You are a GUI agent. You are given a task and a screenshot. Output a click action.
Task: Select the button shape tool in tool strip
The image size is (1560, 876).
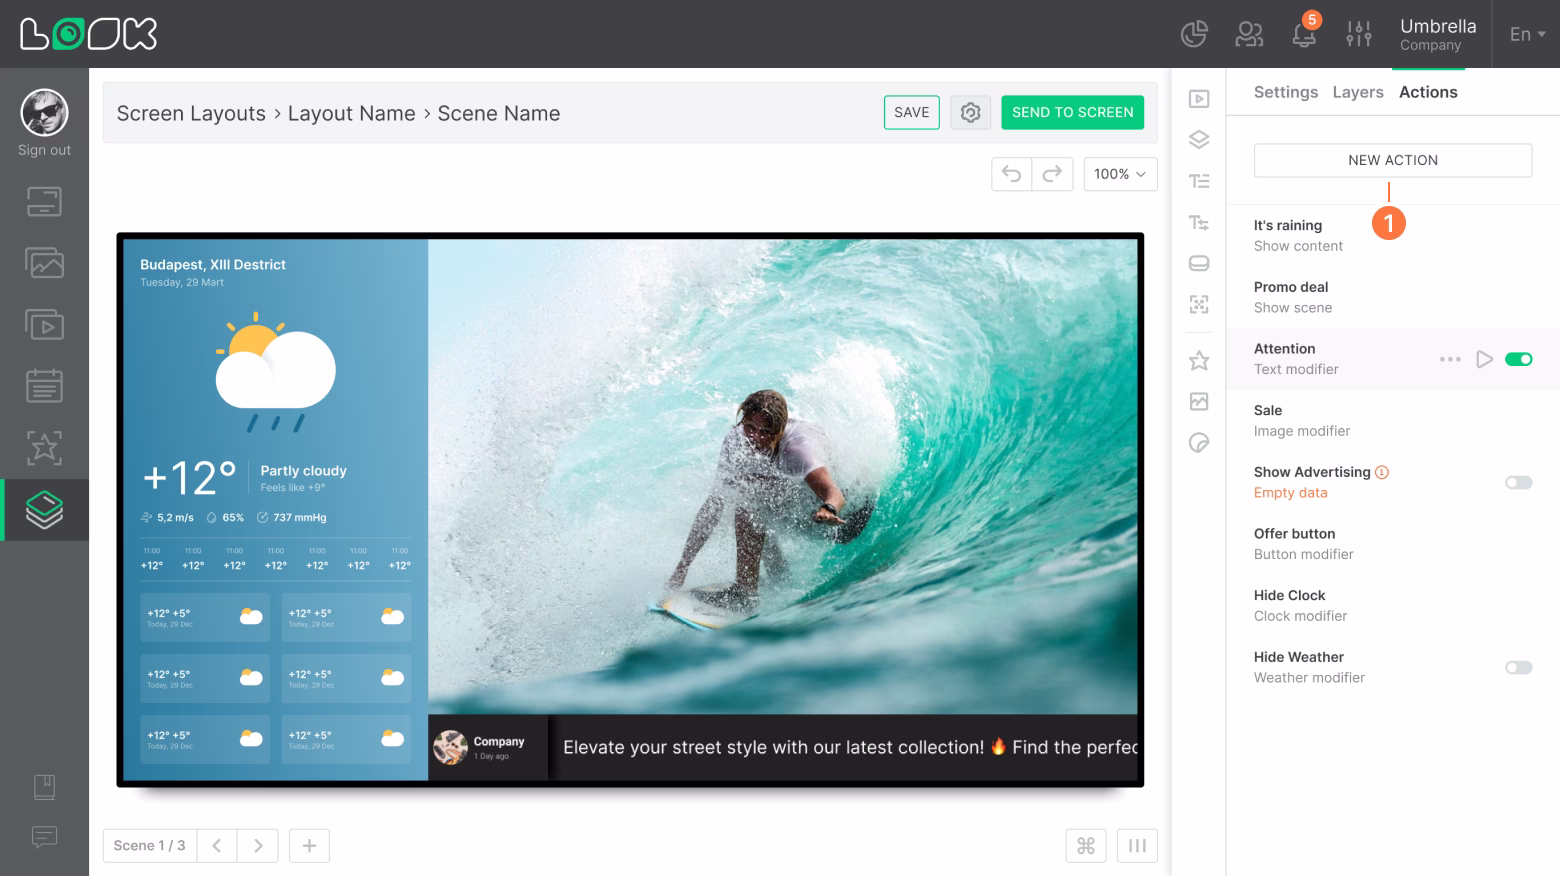click(1199, 263)
